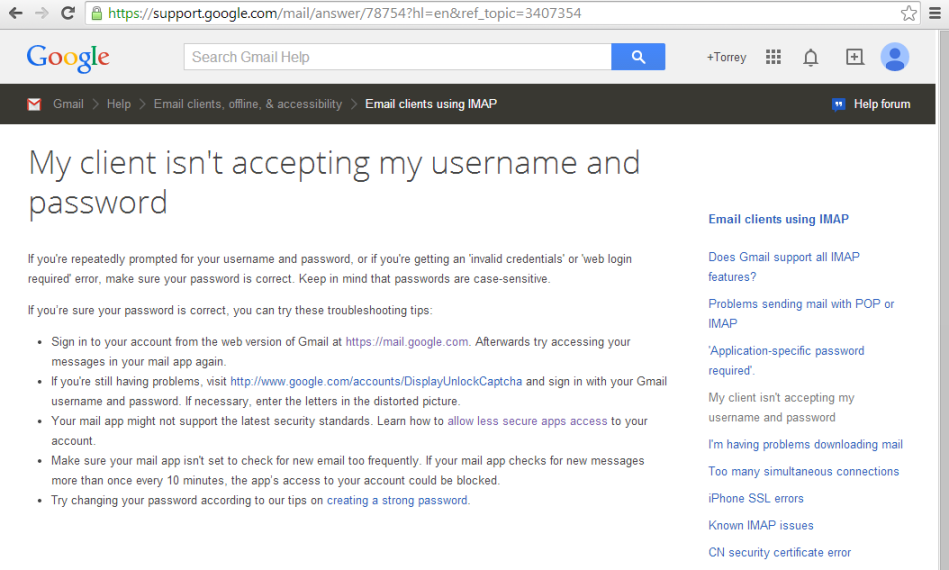Open the Help forum link

(x=882, y=104)
